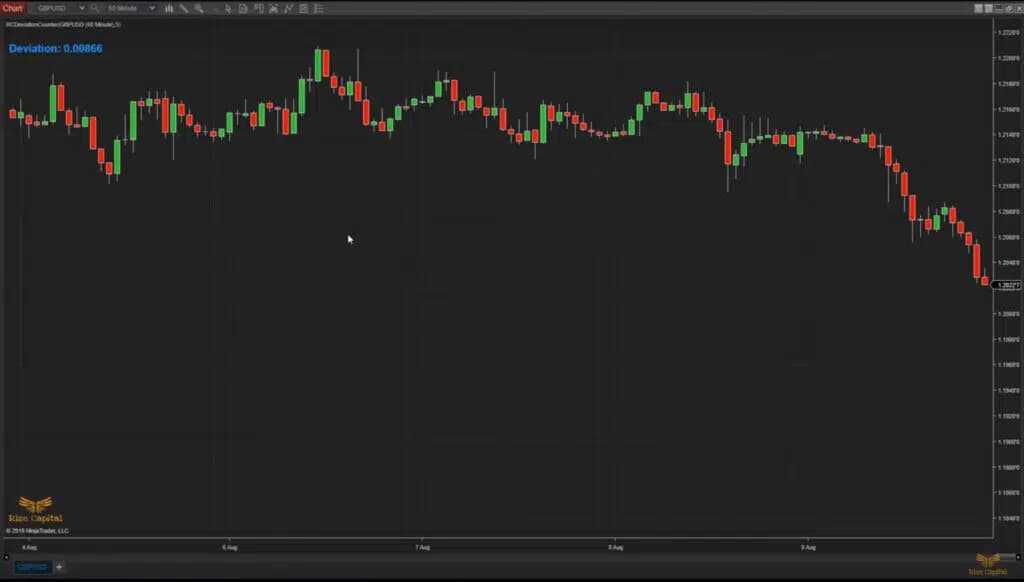Image resolution: width=1024 pixels, height=582 pixels.
Task: Click the zoom in magnifier icon
Action: click(x=199, y=8)
